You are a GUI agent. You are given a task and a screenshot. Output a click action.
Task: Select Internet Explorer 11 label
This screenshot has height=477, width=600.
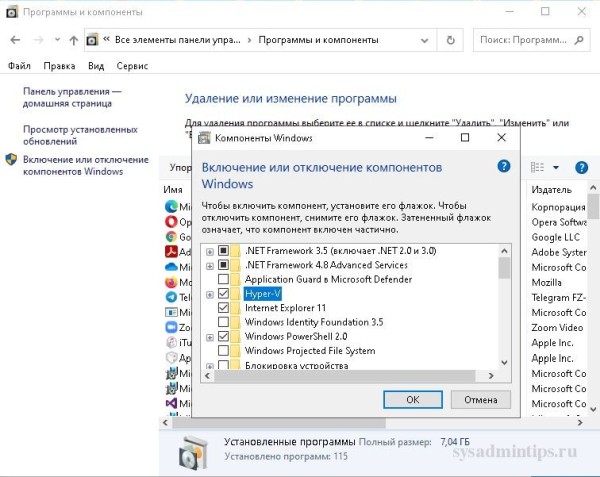tap(285, 308)
